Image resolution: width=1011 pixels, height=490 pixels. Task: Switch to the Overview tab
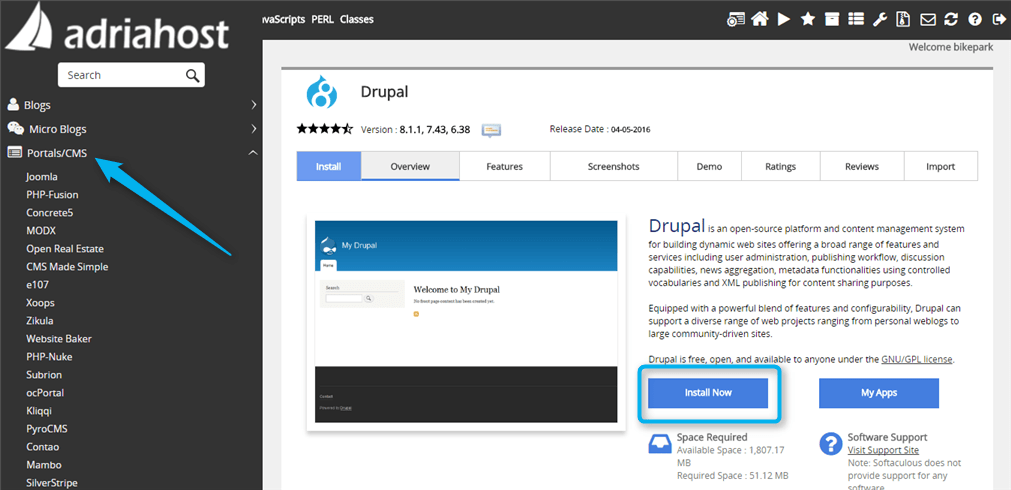click(x=410, y=166)
